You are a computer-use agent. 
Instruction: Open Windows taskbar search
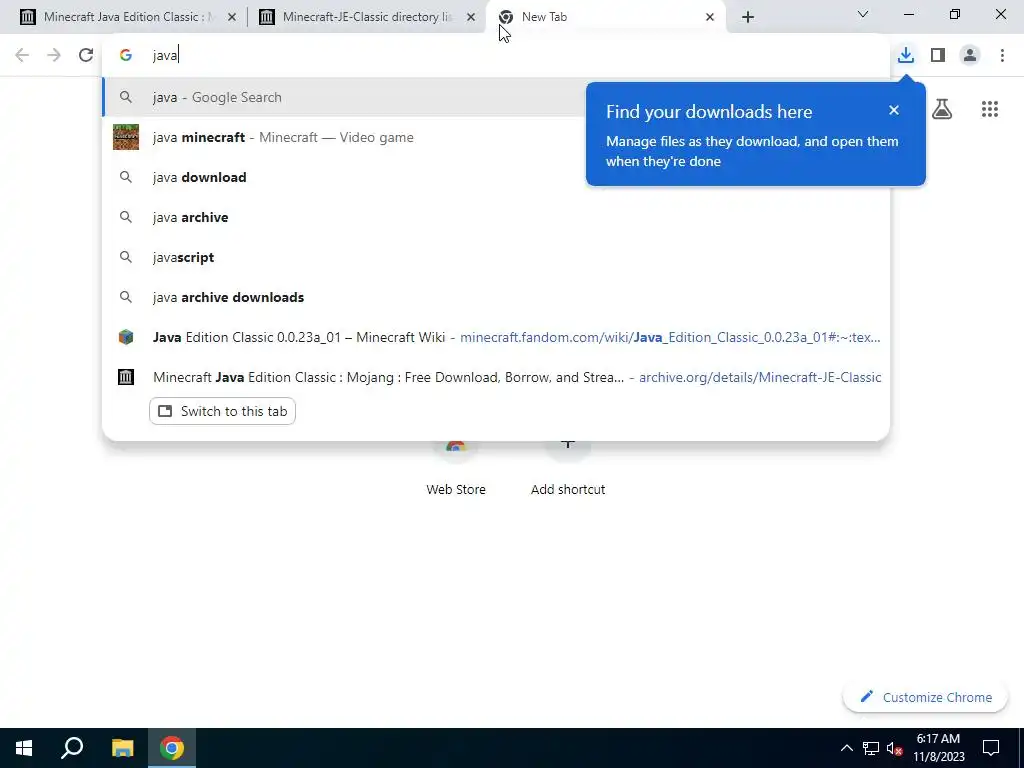click(x=72, y=748)
